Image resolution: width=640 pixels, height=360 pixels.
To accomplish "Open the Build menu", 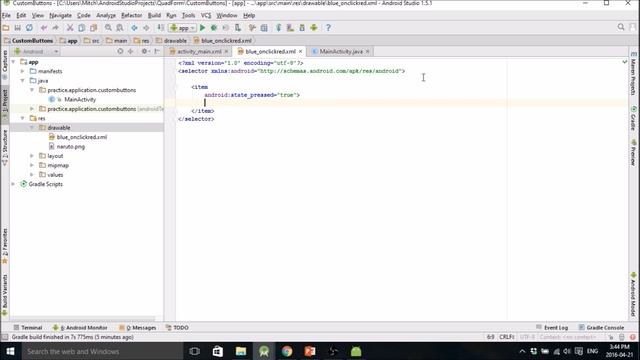I will pyautogui.click(x=154, y=16).
